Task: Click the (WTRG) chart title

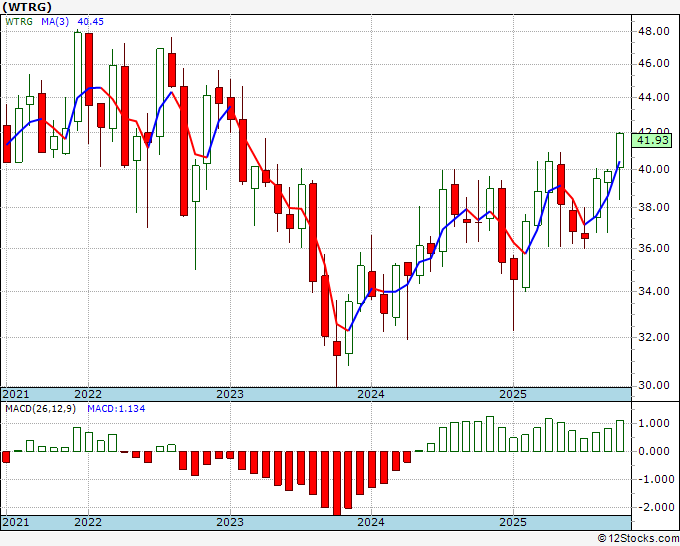Action: (27, 7)
